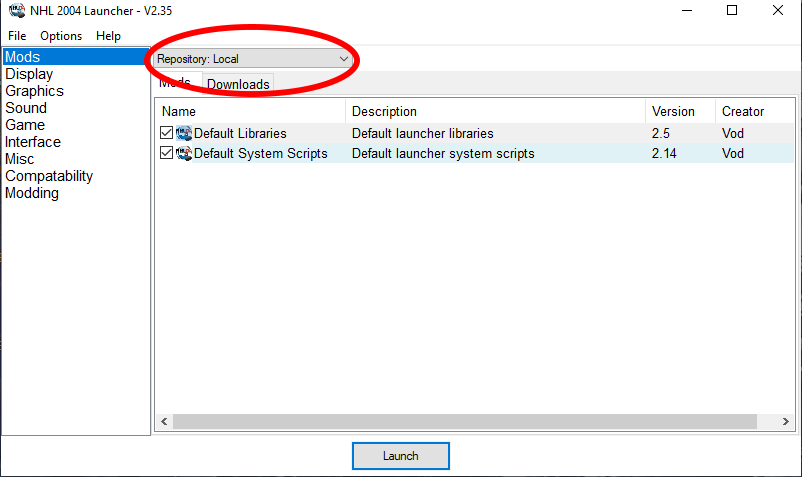
Task: Uncheck the Default System Scripts checkbox
Action: click(x=166, y=153)
